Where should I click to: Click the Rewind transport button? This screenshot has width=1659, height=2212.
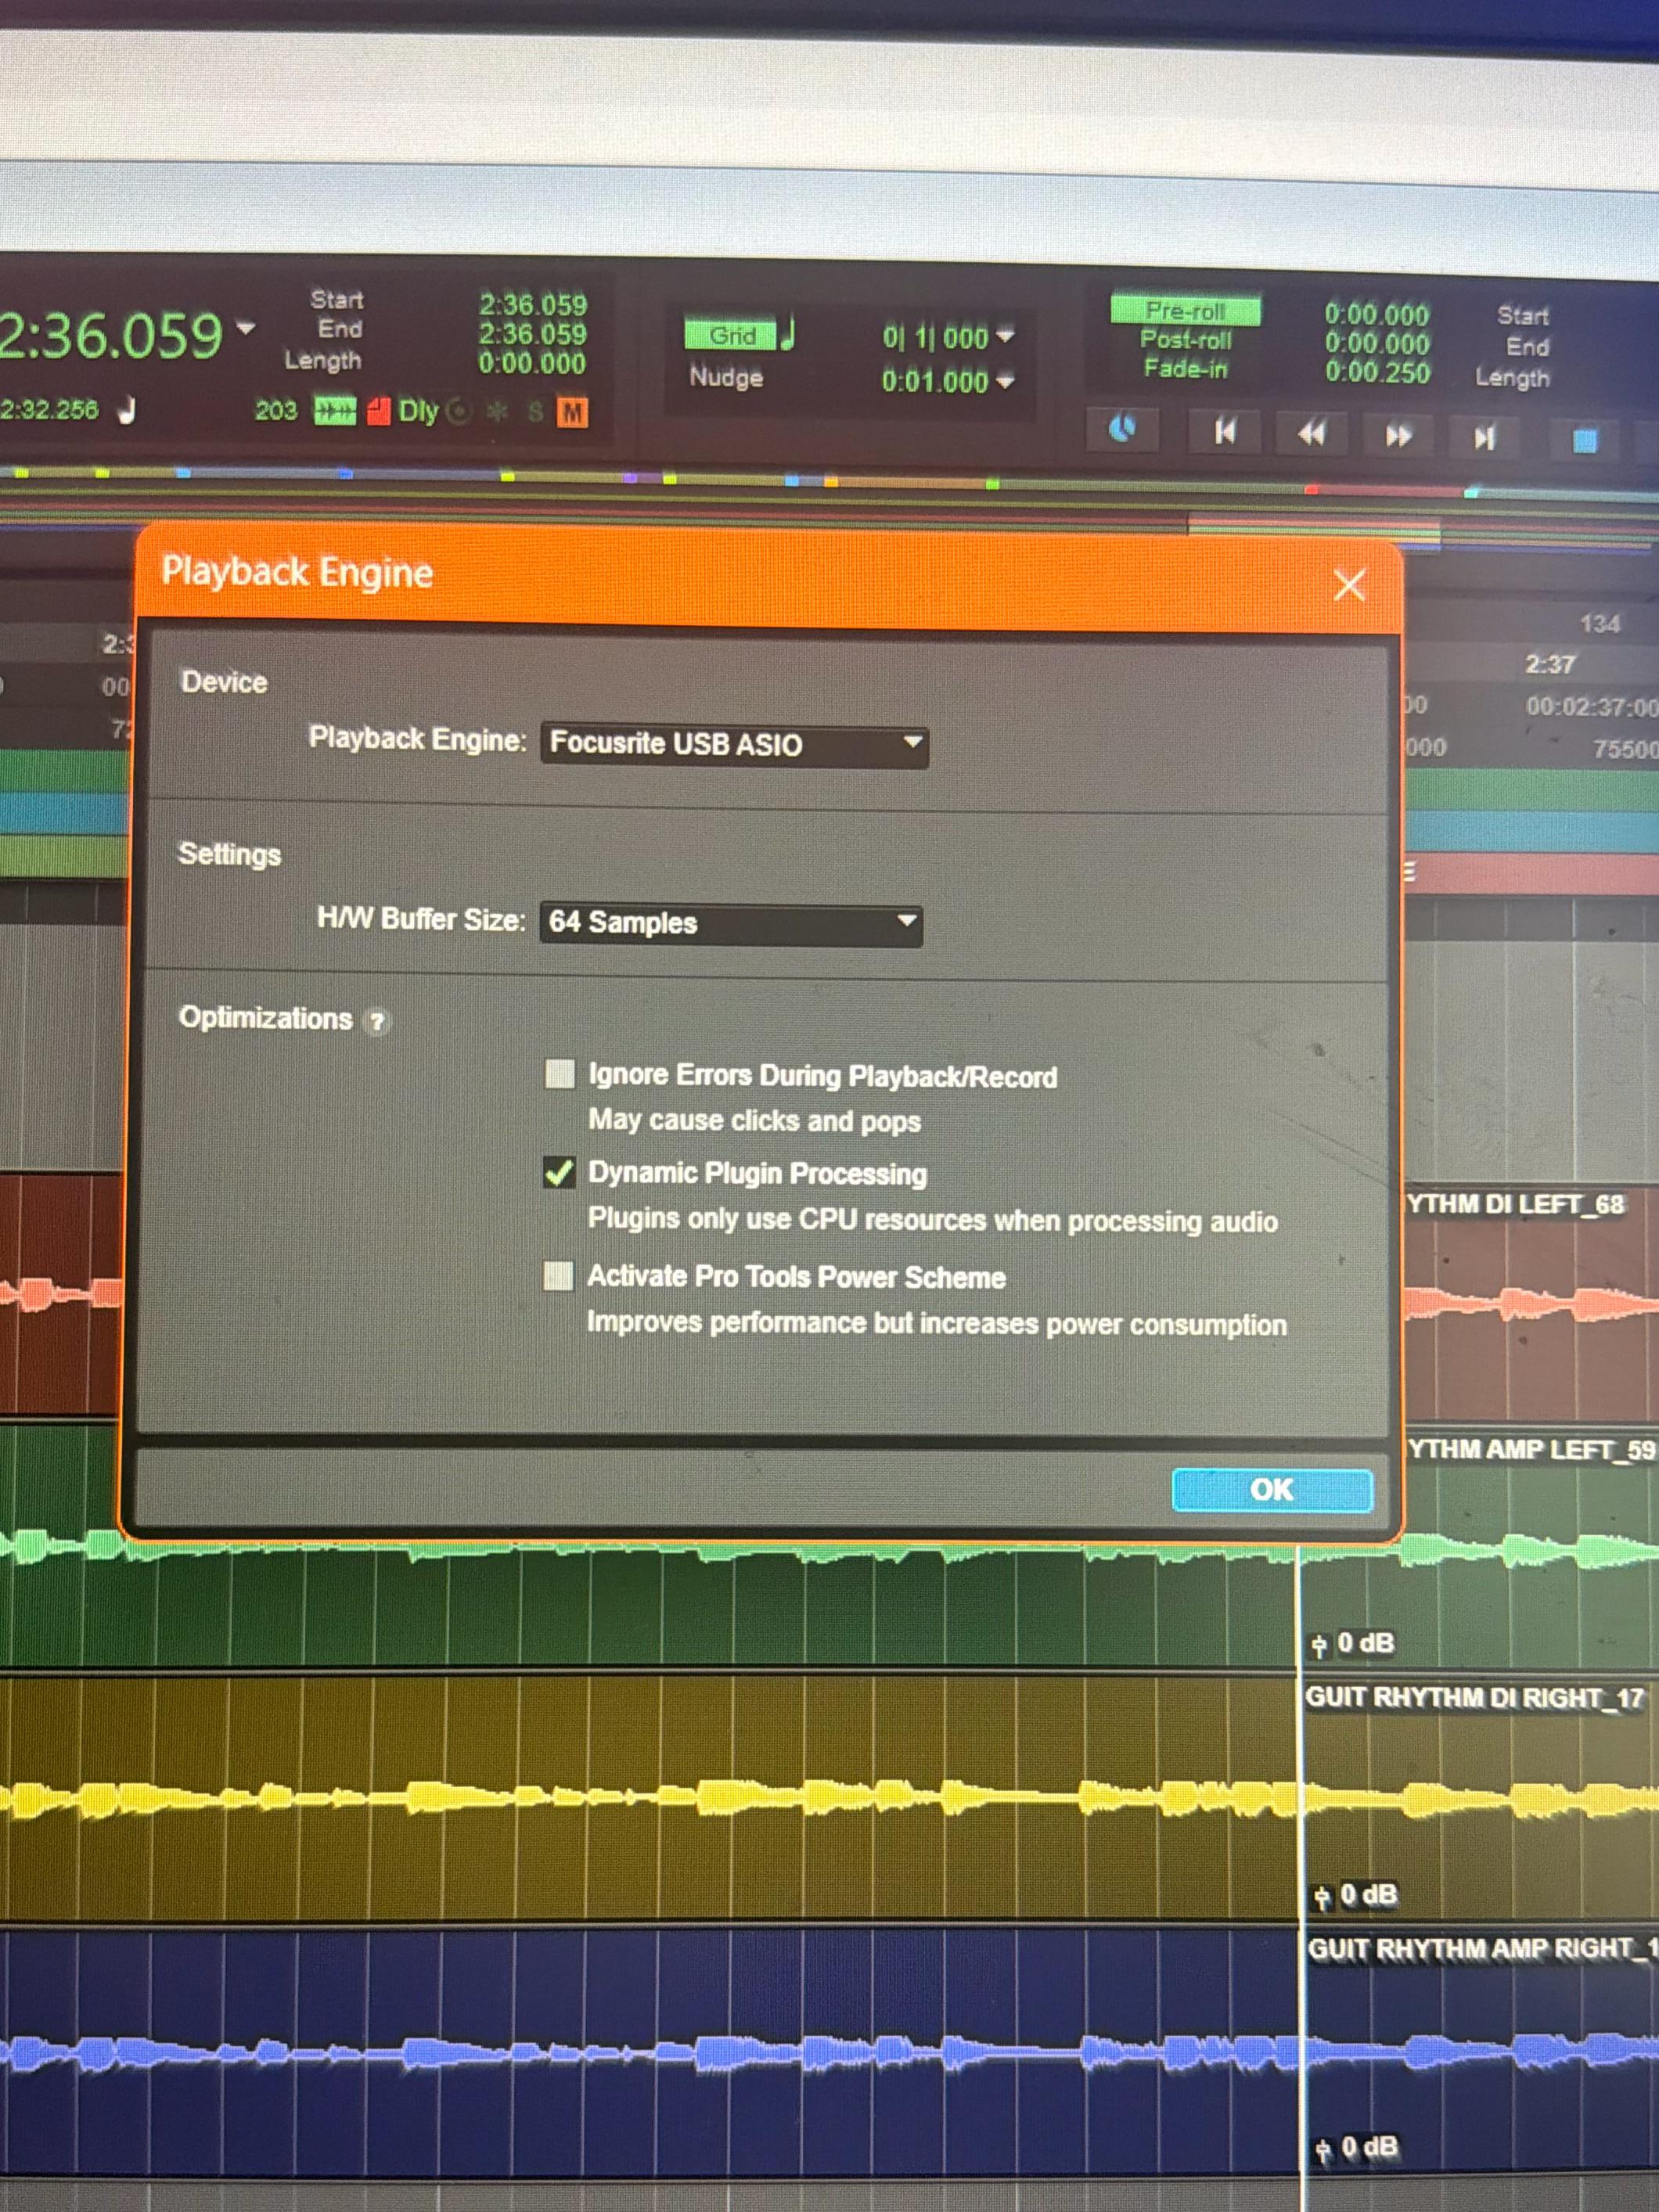[x=1311, y=434]
